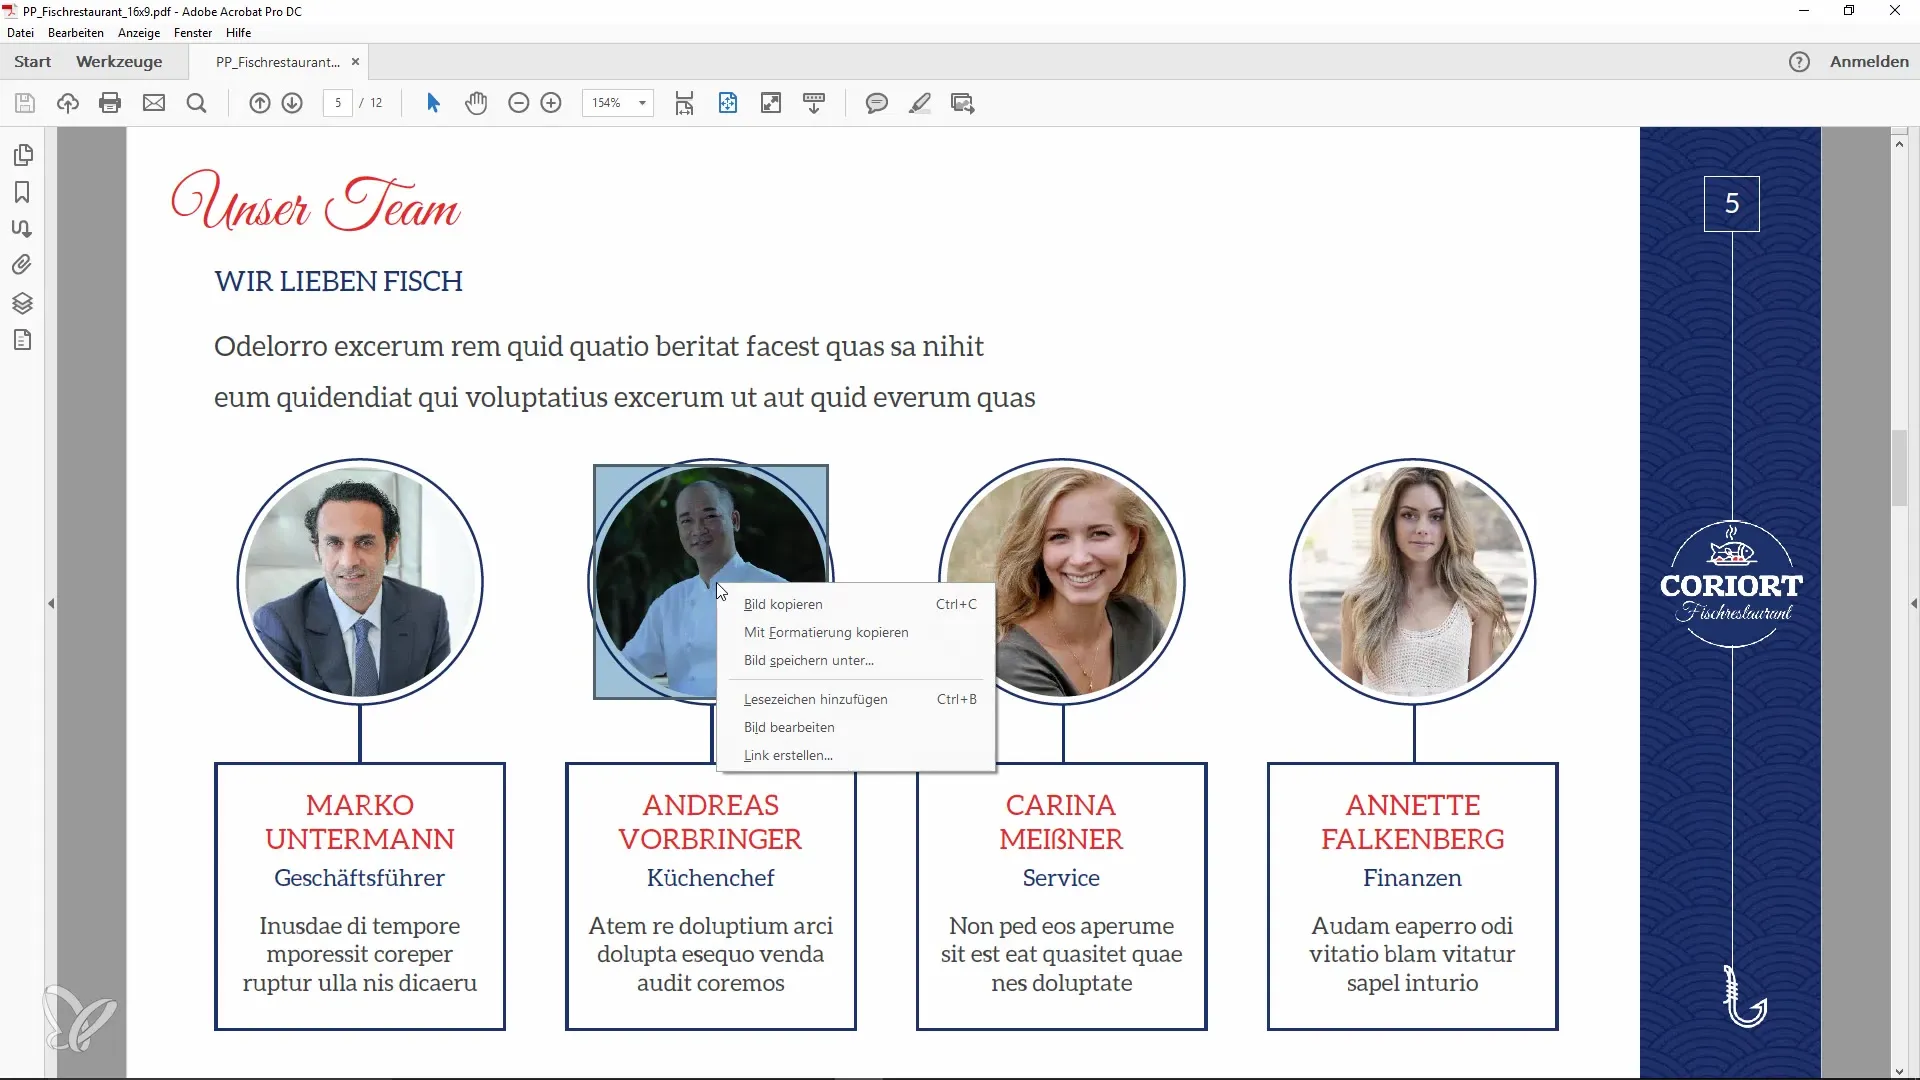Collapse left navigation pane arrow
This screenshot has width=1920, height=1080.
click(x=51, y=603)
